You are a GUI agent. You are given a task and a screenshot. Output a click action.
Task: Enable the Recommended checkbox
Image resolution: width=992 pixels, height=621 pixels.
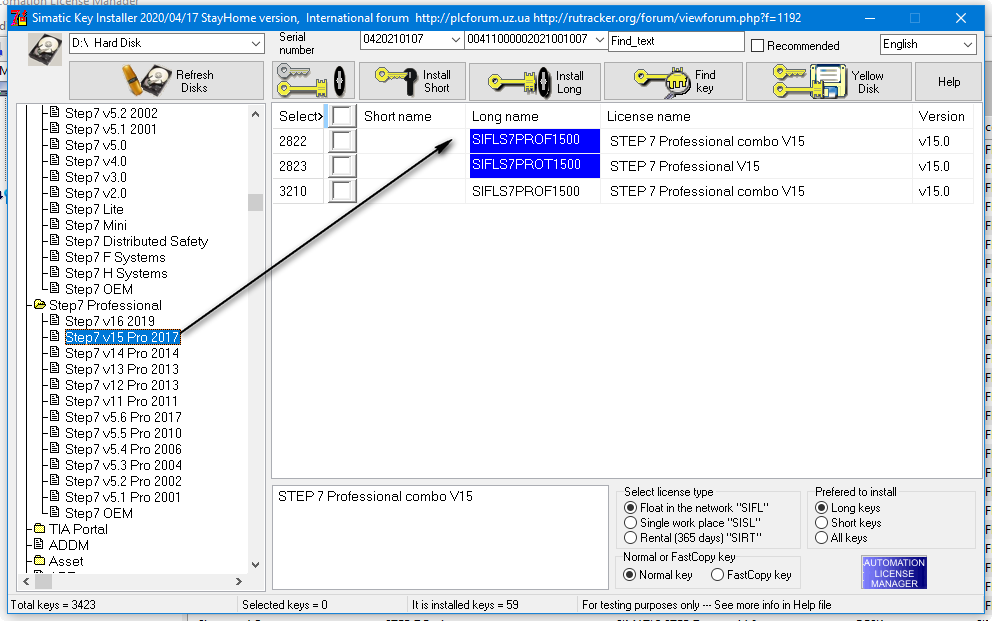(757, 46)
